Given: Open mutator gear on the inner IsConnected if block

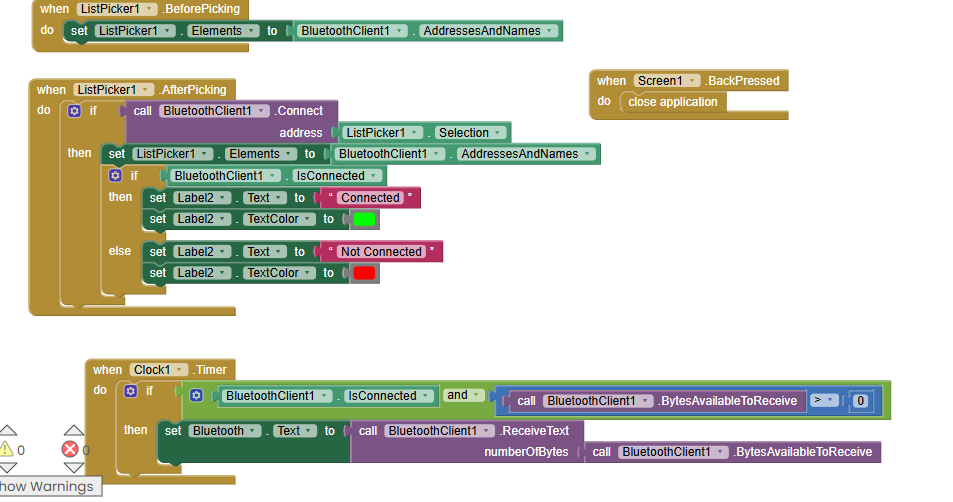Looking at the screenshot, I should click(115, 176).
